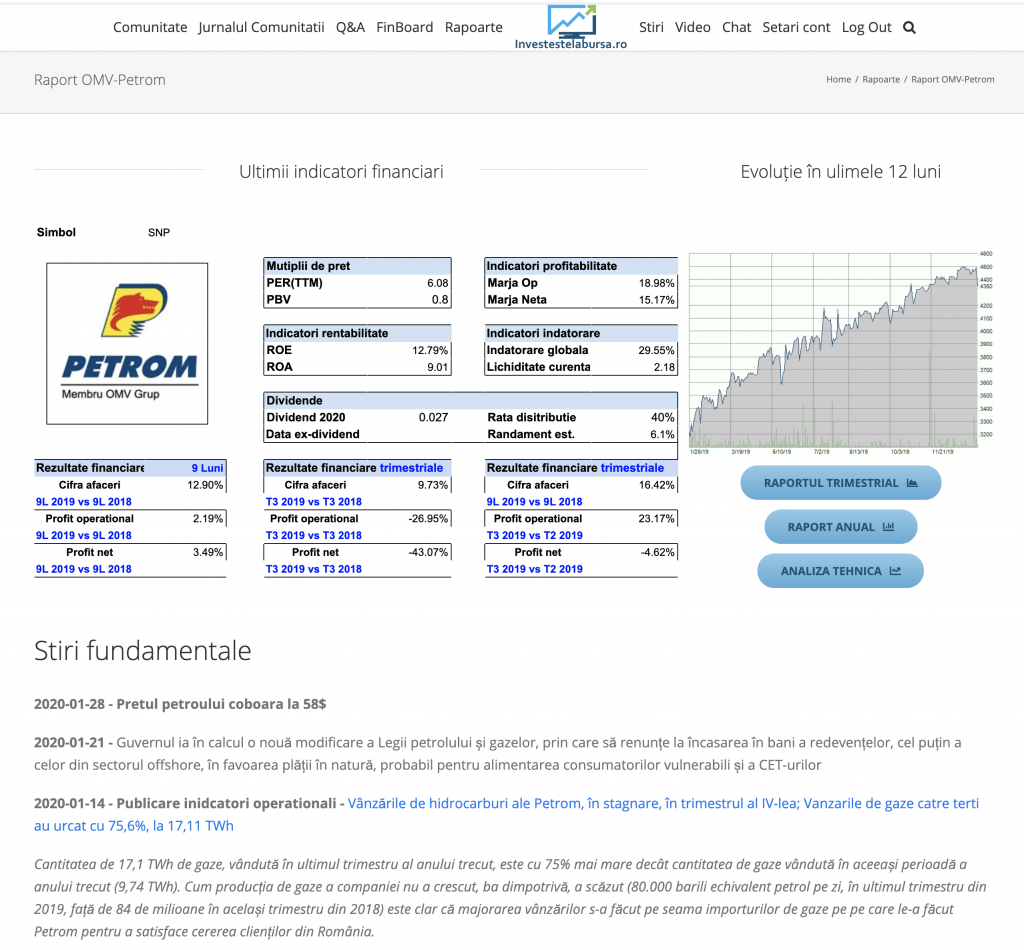Click the Cifra afaceri 9.73% value
This screenshot has width=1024, height=950.
coord(433,485)
